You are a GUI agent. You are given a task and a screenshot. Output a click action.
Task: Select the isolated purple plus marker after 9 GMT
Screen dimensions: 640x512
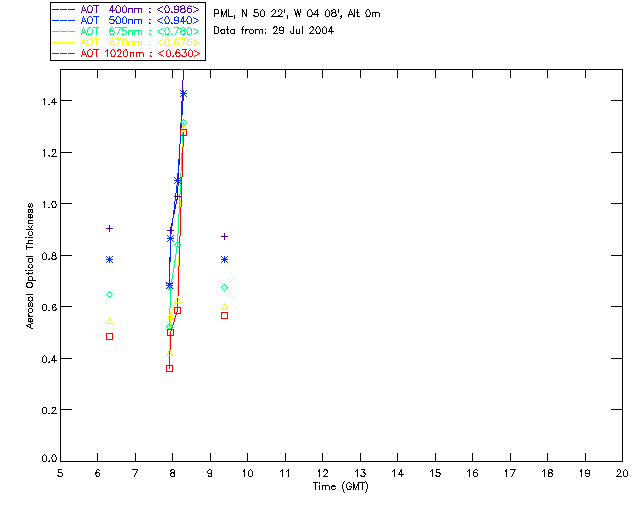pos(224,236)
